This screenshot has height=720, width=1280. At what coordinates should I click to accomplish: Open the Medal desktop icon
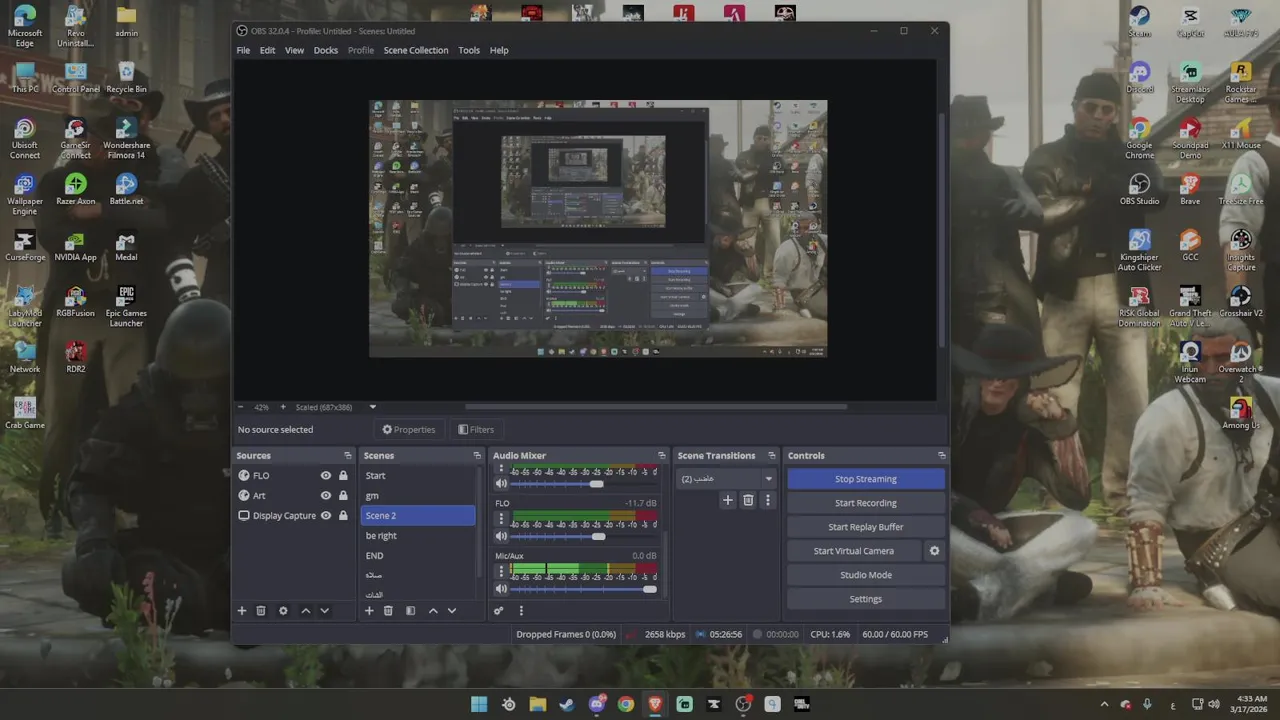tap(126, 246)
